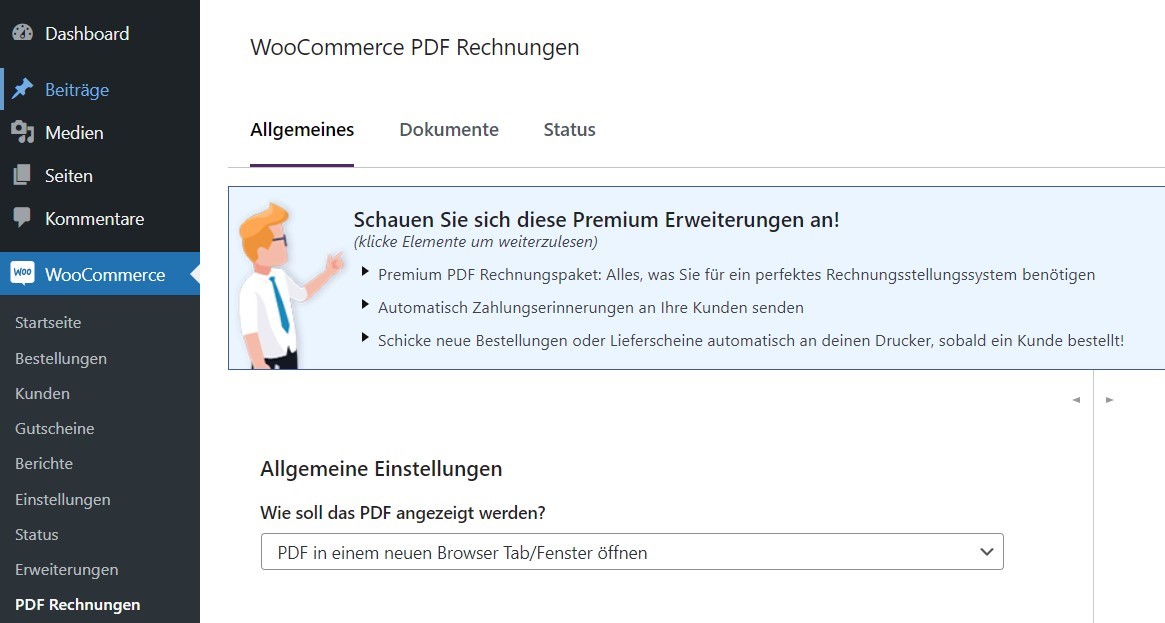The width and height of the screenshot is (1165, 623).
Task: Click the WooCommerce Woo logo icon
Action: click(x=22, y=273)
